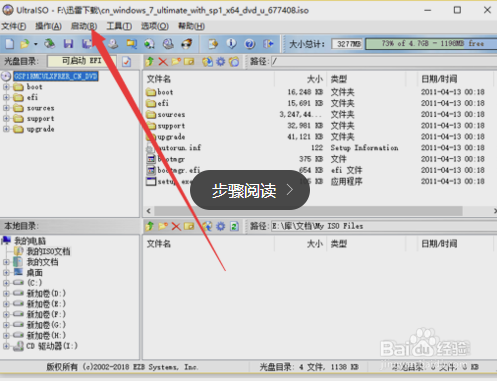Screen dimensions: 497x382
Task: Expand the 我的文档 tree node
Action: (x=6, y=262)
